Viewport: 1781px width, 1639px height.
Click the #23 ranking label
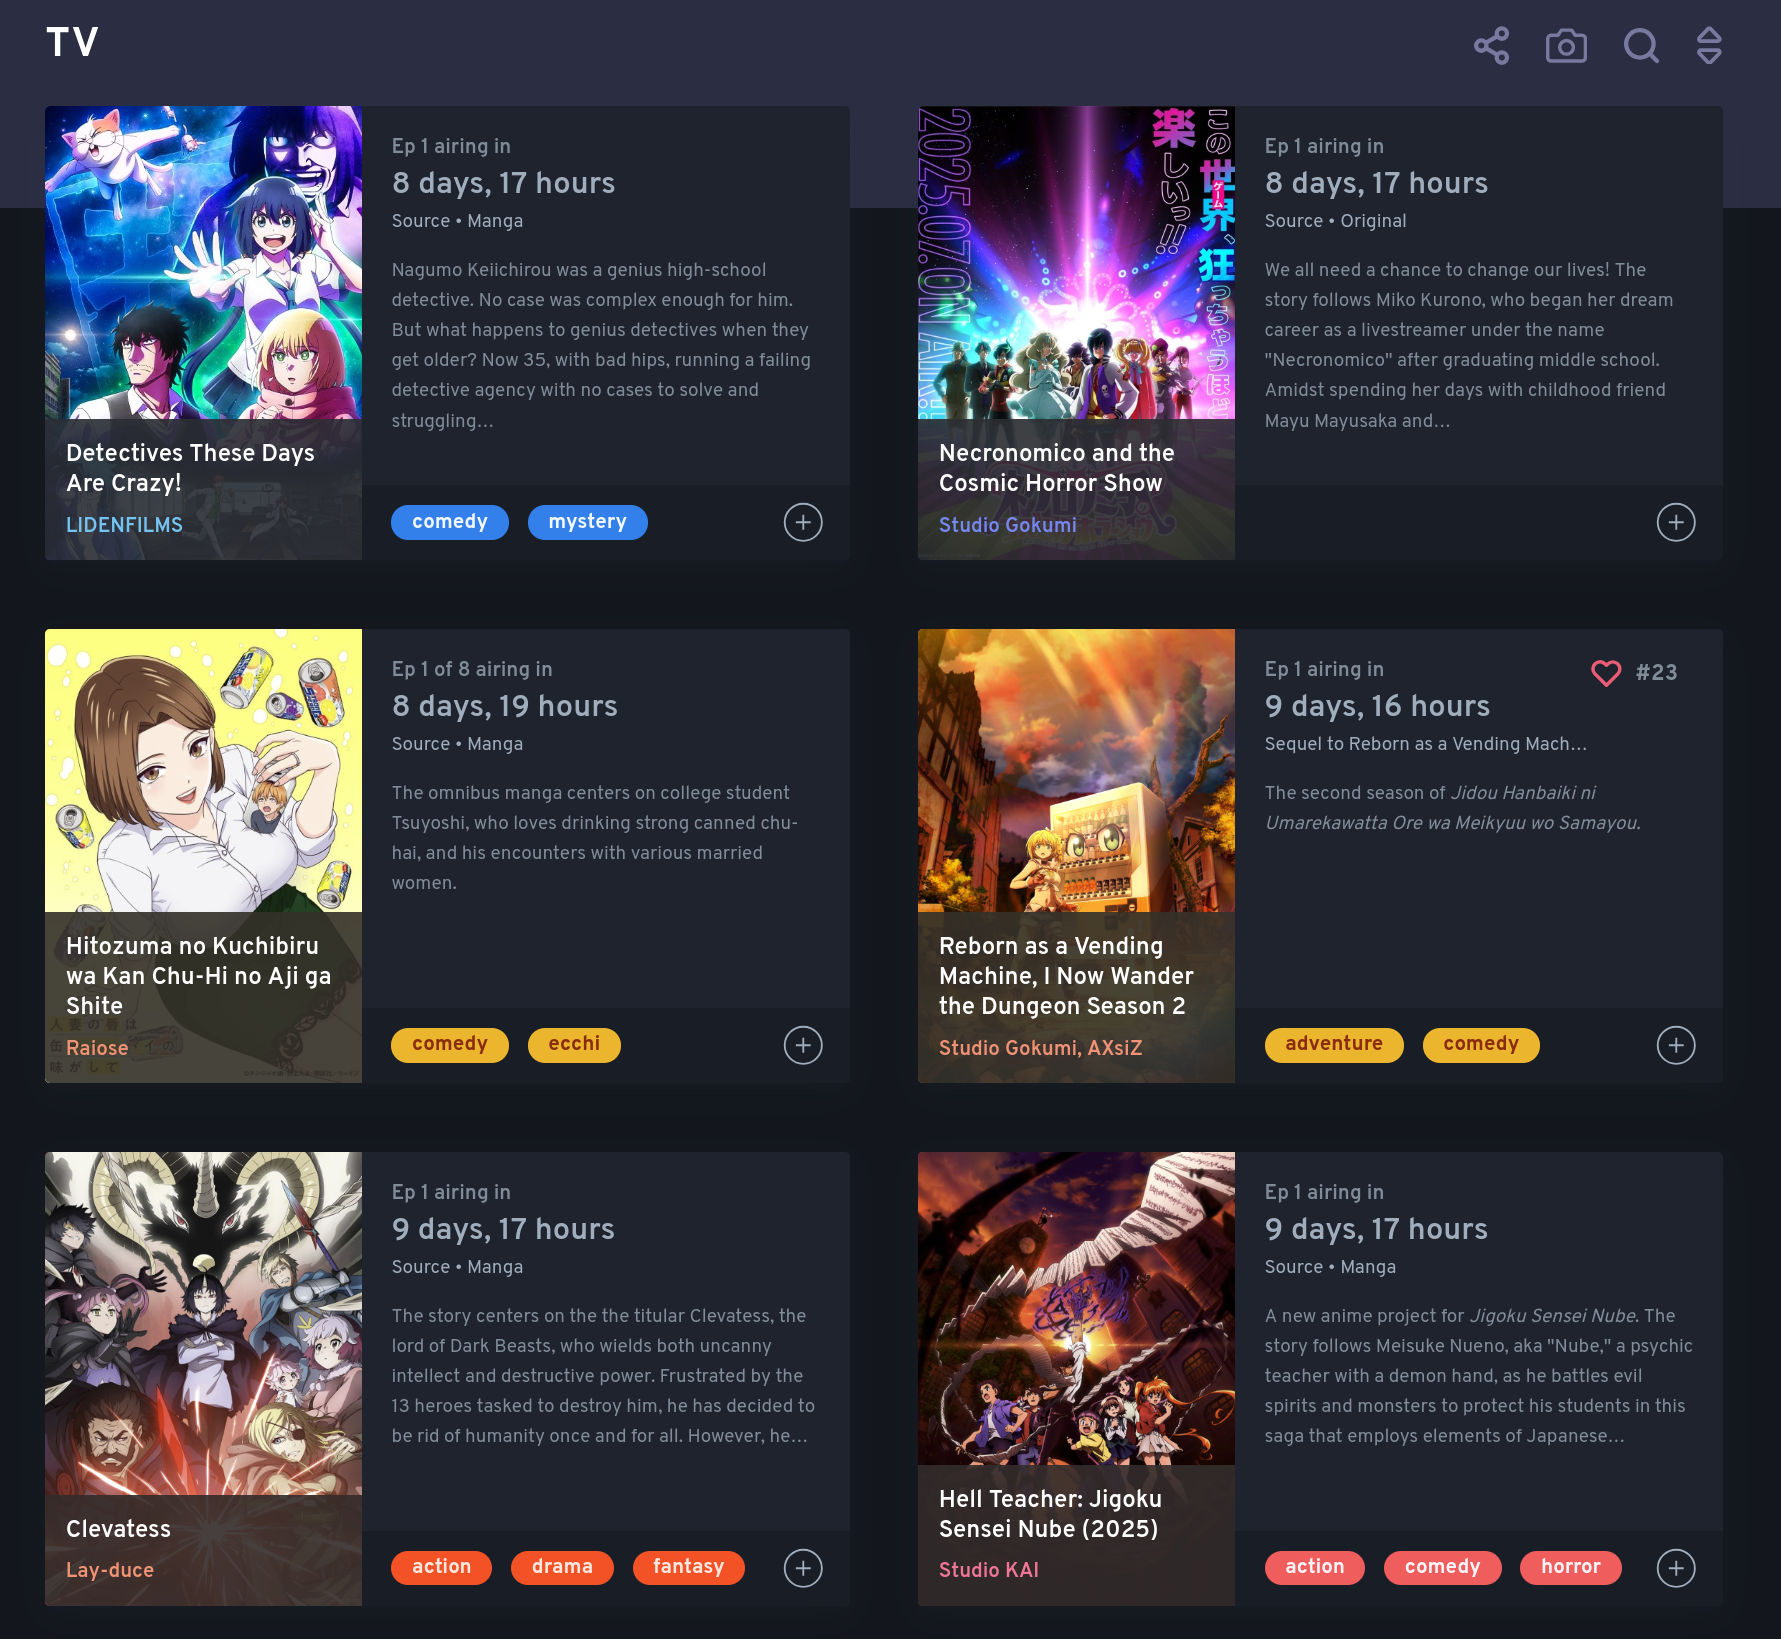(1656, 672)
